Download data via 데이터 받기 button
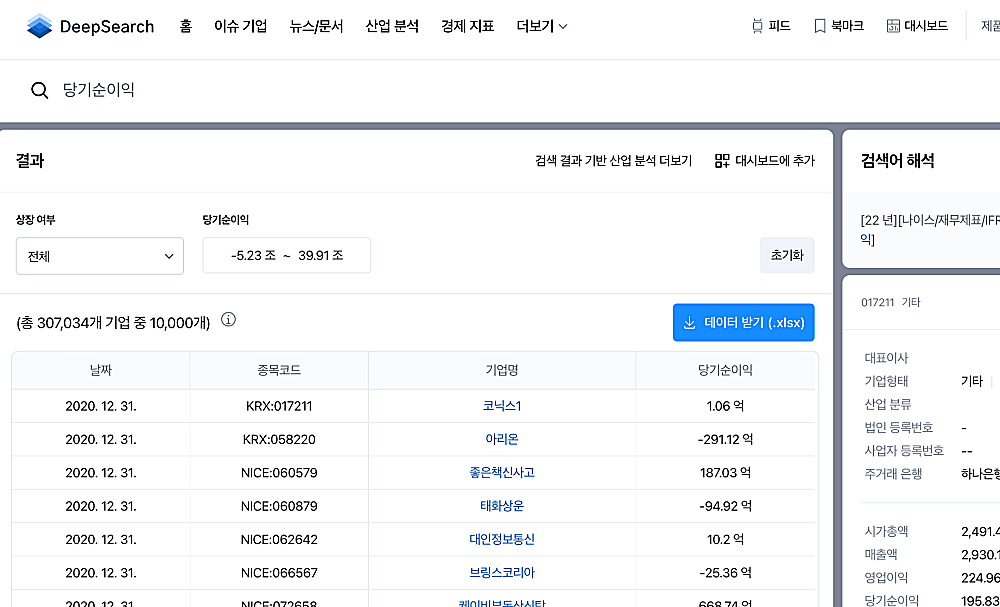The width and height of the screenshot is (1000, 607). point(743,322)
